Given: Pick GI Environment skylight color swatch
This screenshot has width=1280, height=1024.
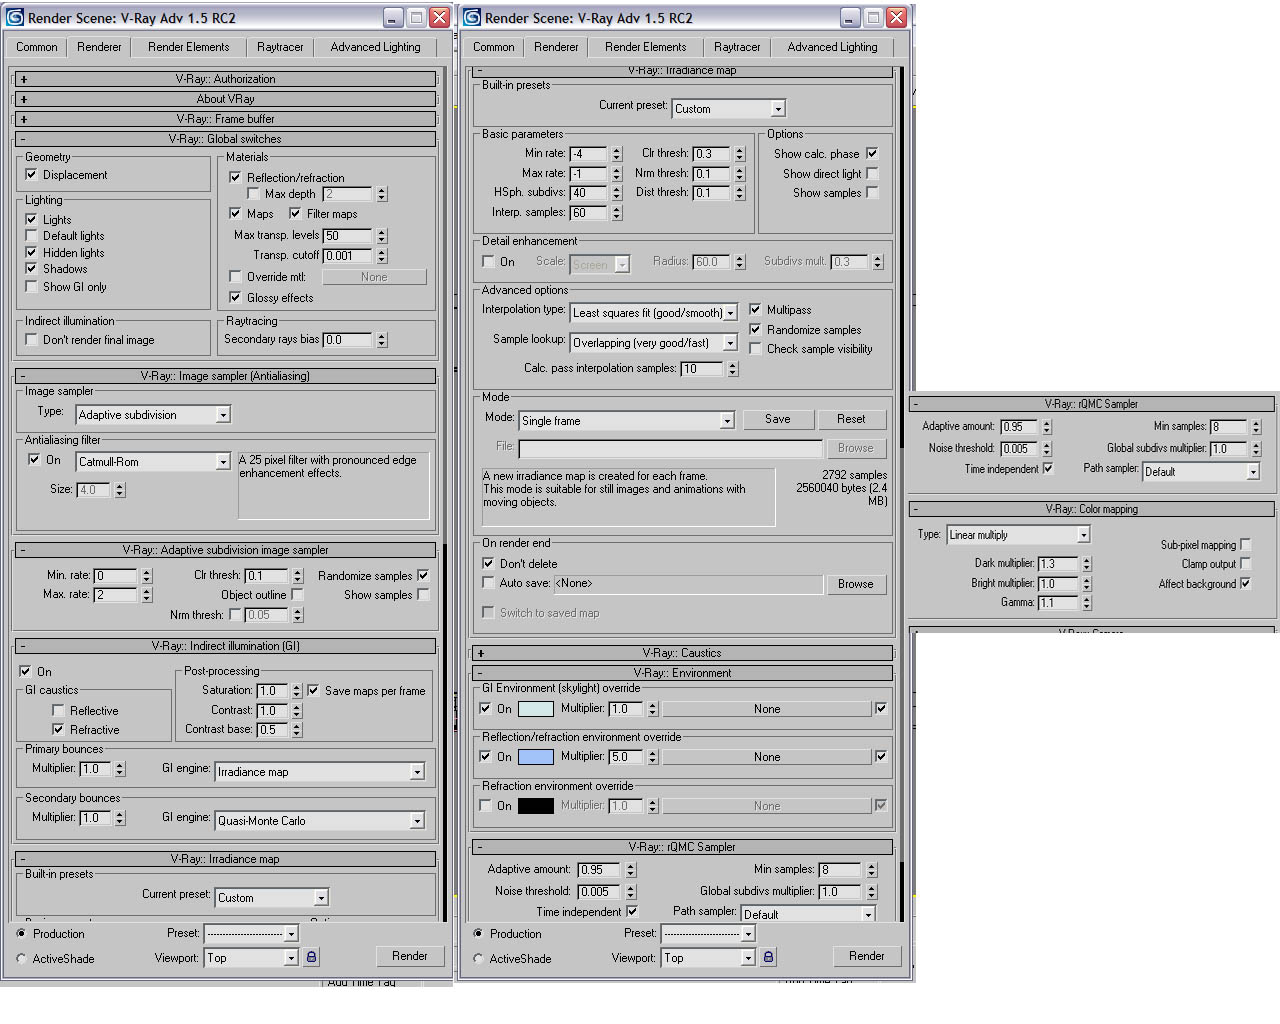Looking at the screenshot, I should tap(535, 709).
